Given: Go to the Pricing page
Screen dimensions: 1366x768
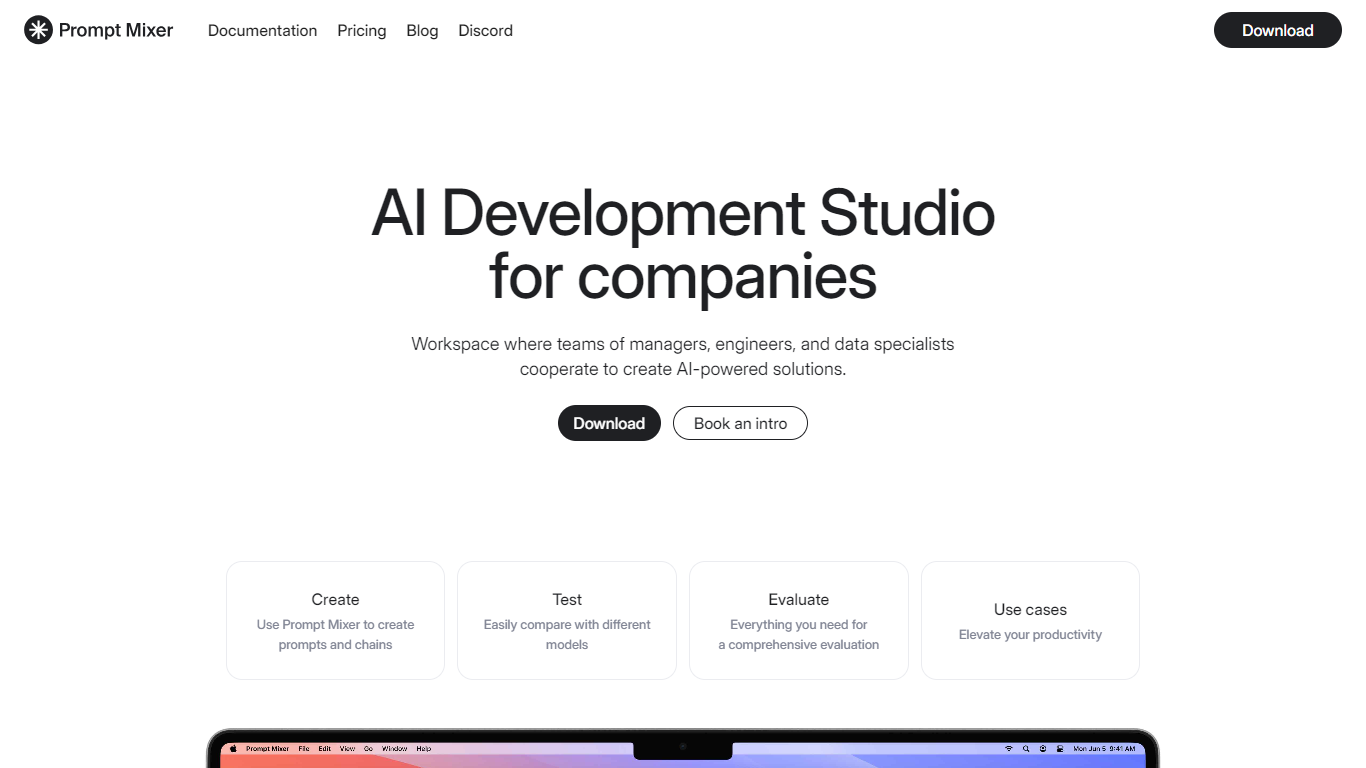Looking at the screenshot, I should pyautogui.click(x=362, y=31).
